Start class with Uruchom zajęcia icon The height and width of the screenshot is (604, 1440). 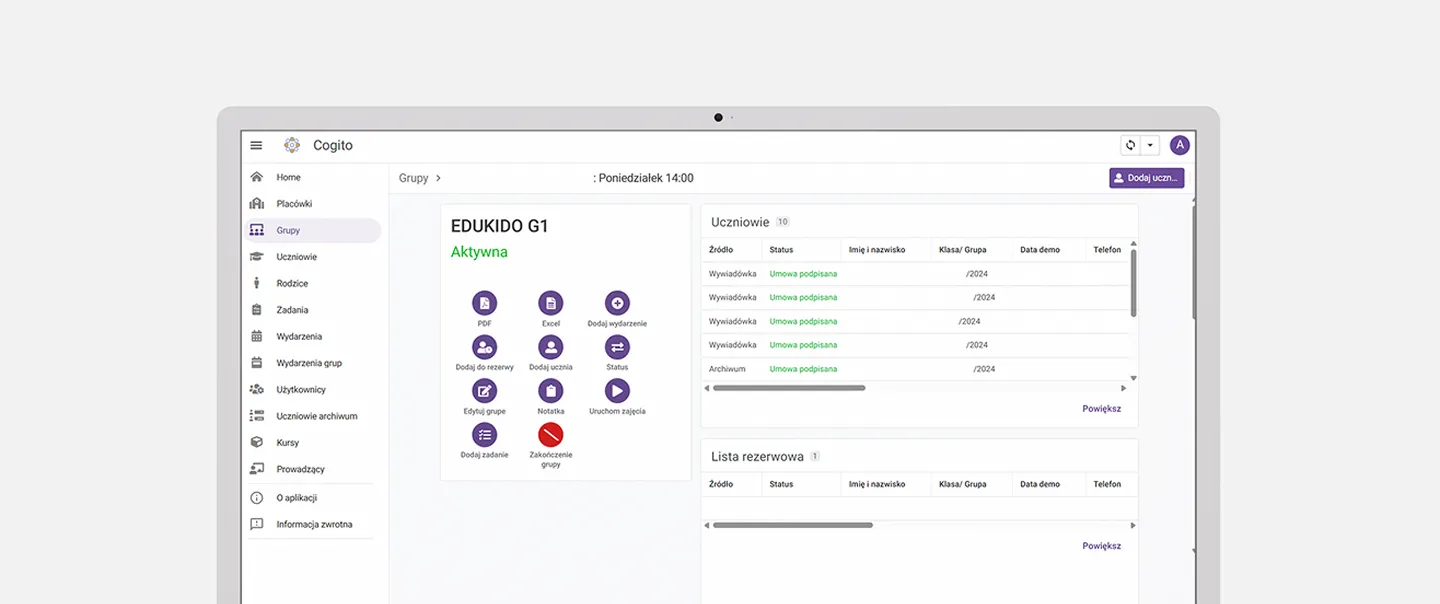coord(617,391)
